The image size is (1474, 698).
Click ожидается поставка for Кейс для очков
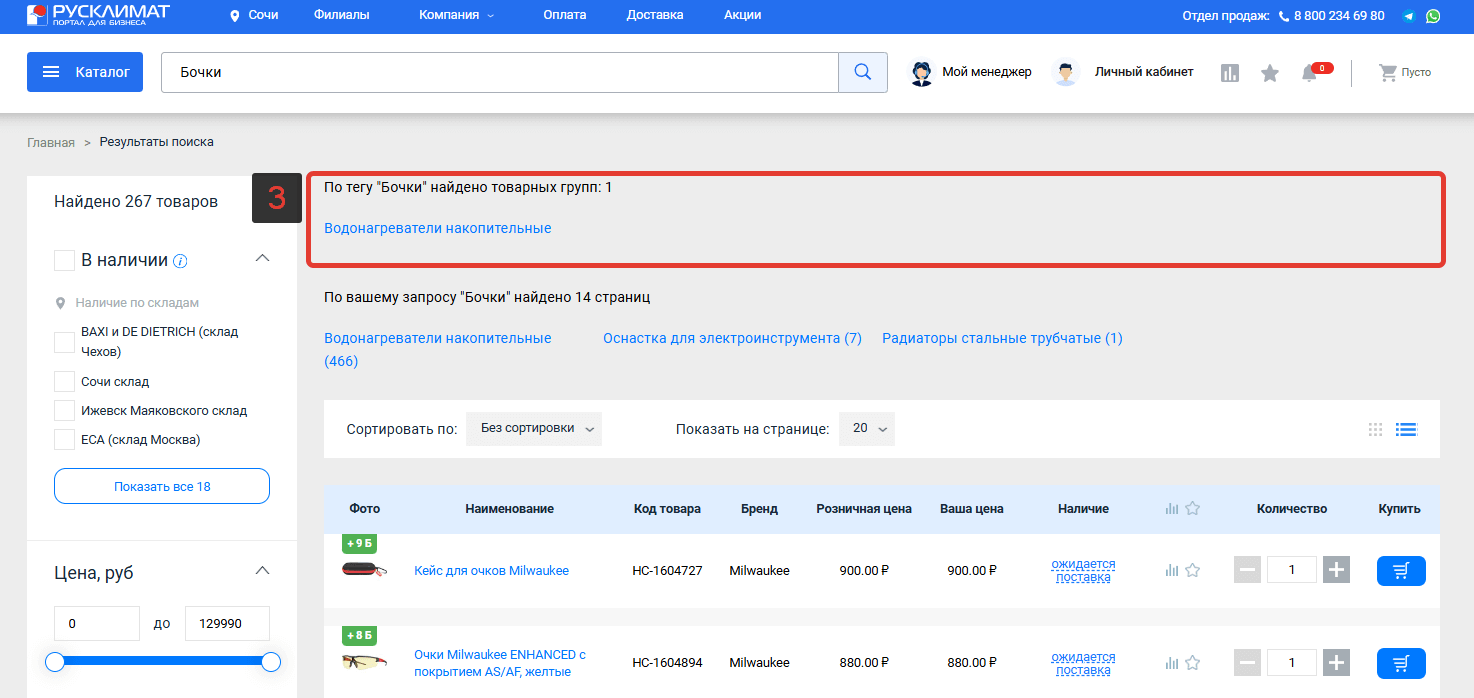1083,570
